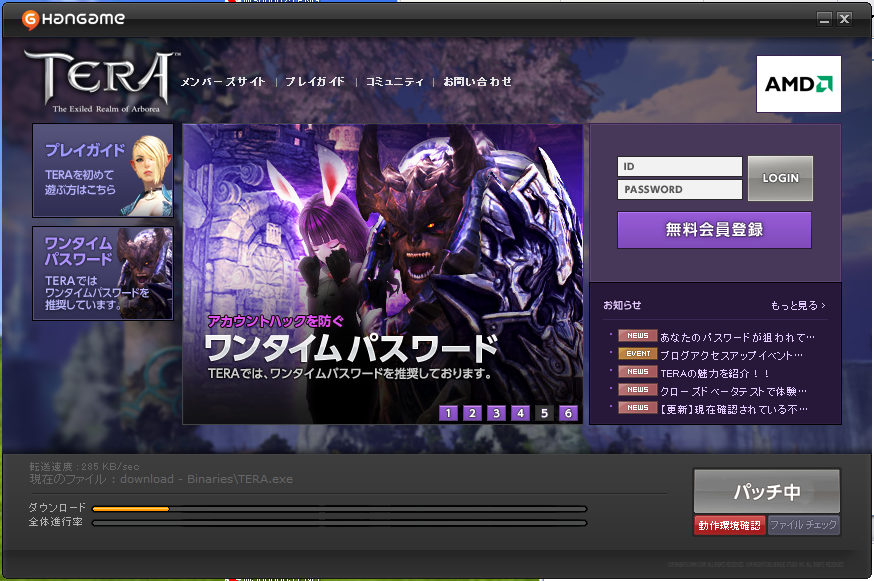Click 現在のファイル download Binaries\TERA.exe text
The height and width of the screenshot is (581, 874).
[161, 479]
